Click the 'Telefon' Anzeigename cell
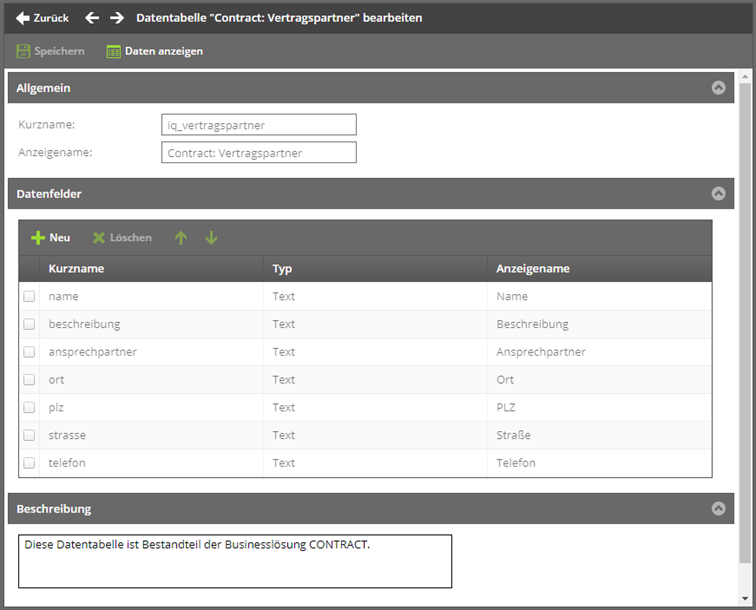Image resolution: width=756 pixels, height=610 pixels. pos(599,463)
